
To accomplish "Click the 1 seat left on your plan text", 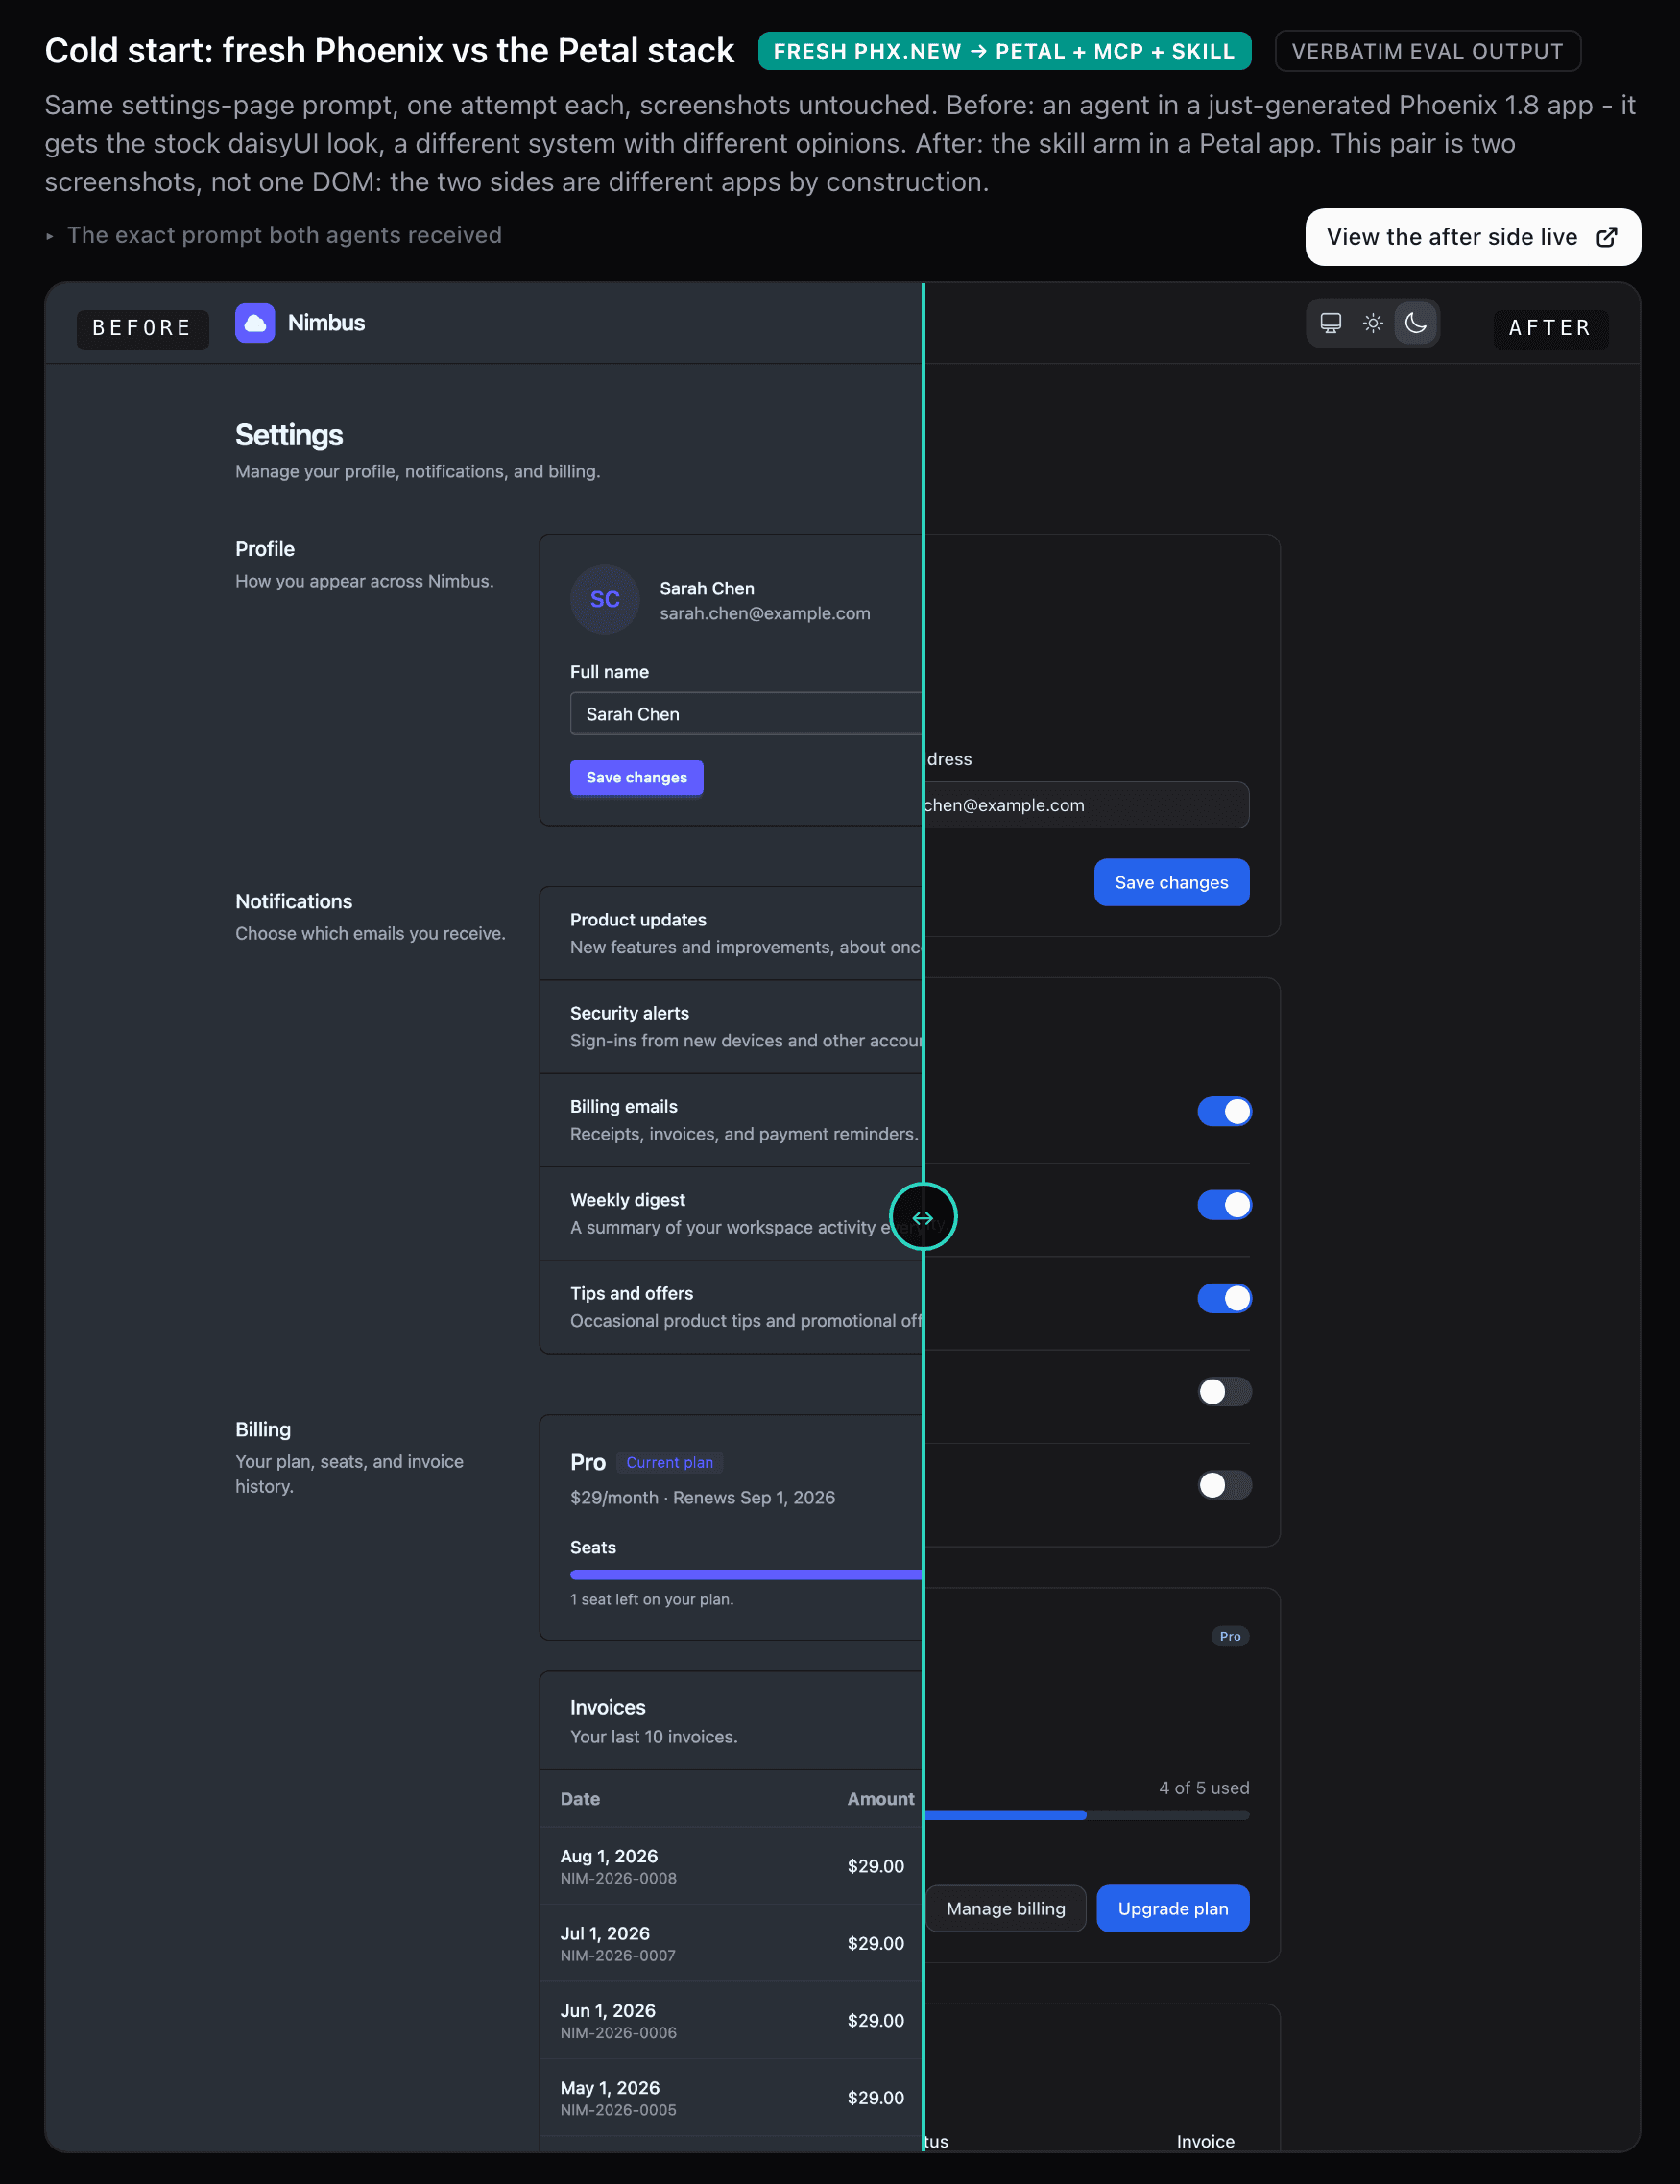I will coord(652,1600).
